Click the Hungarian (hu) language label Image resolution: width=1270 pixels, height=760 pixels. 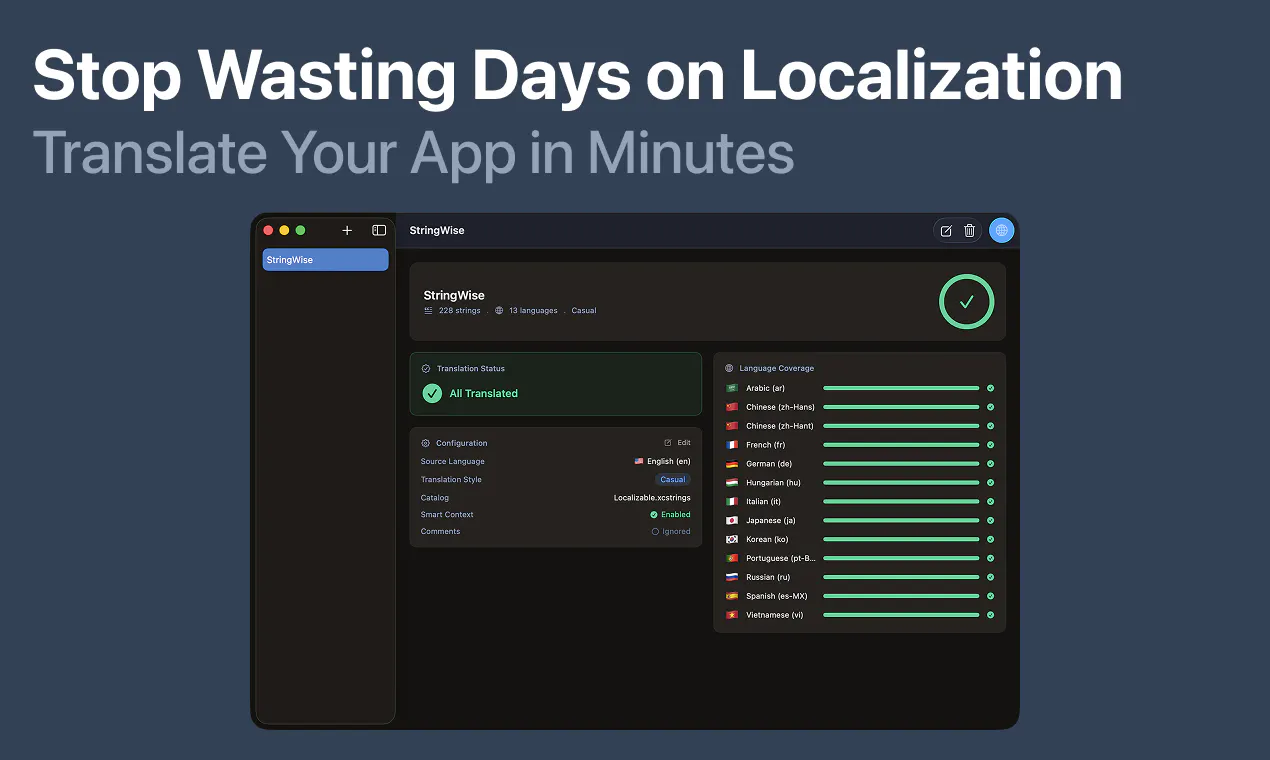click(x=773, y=483)
